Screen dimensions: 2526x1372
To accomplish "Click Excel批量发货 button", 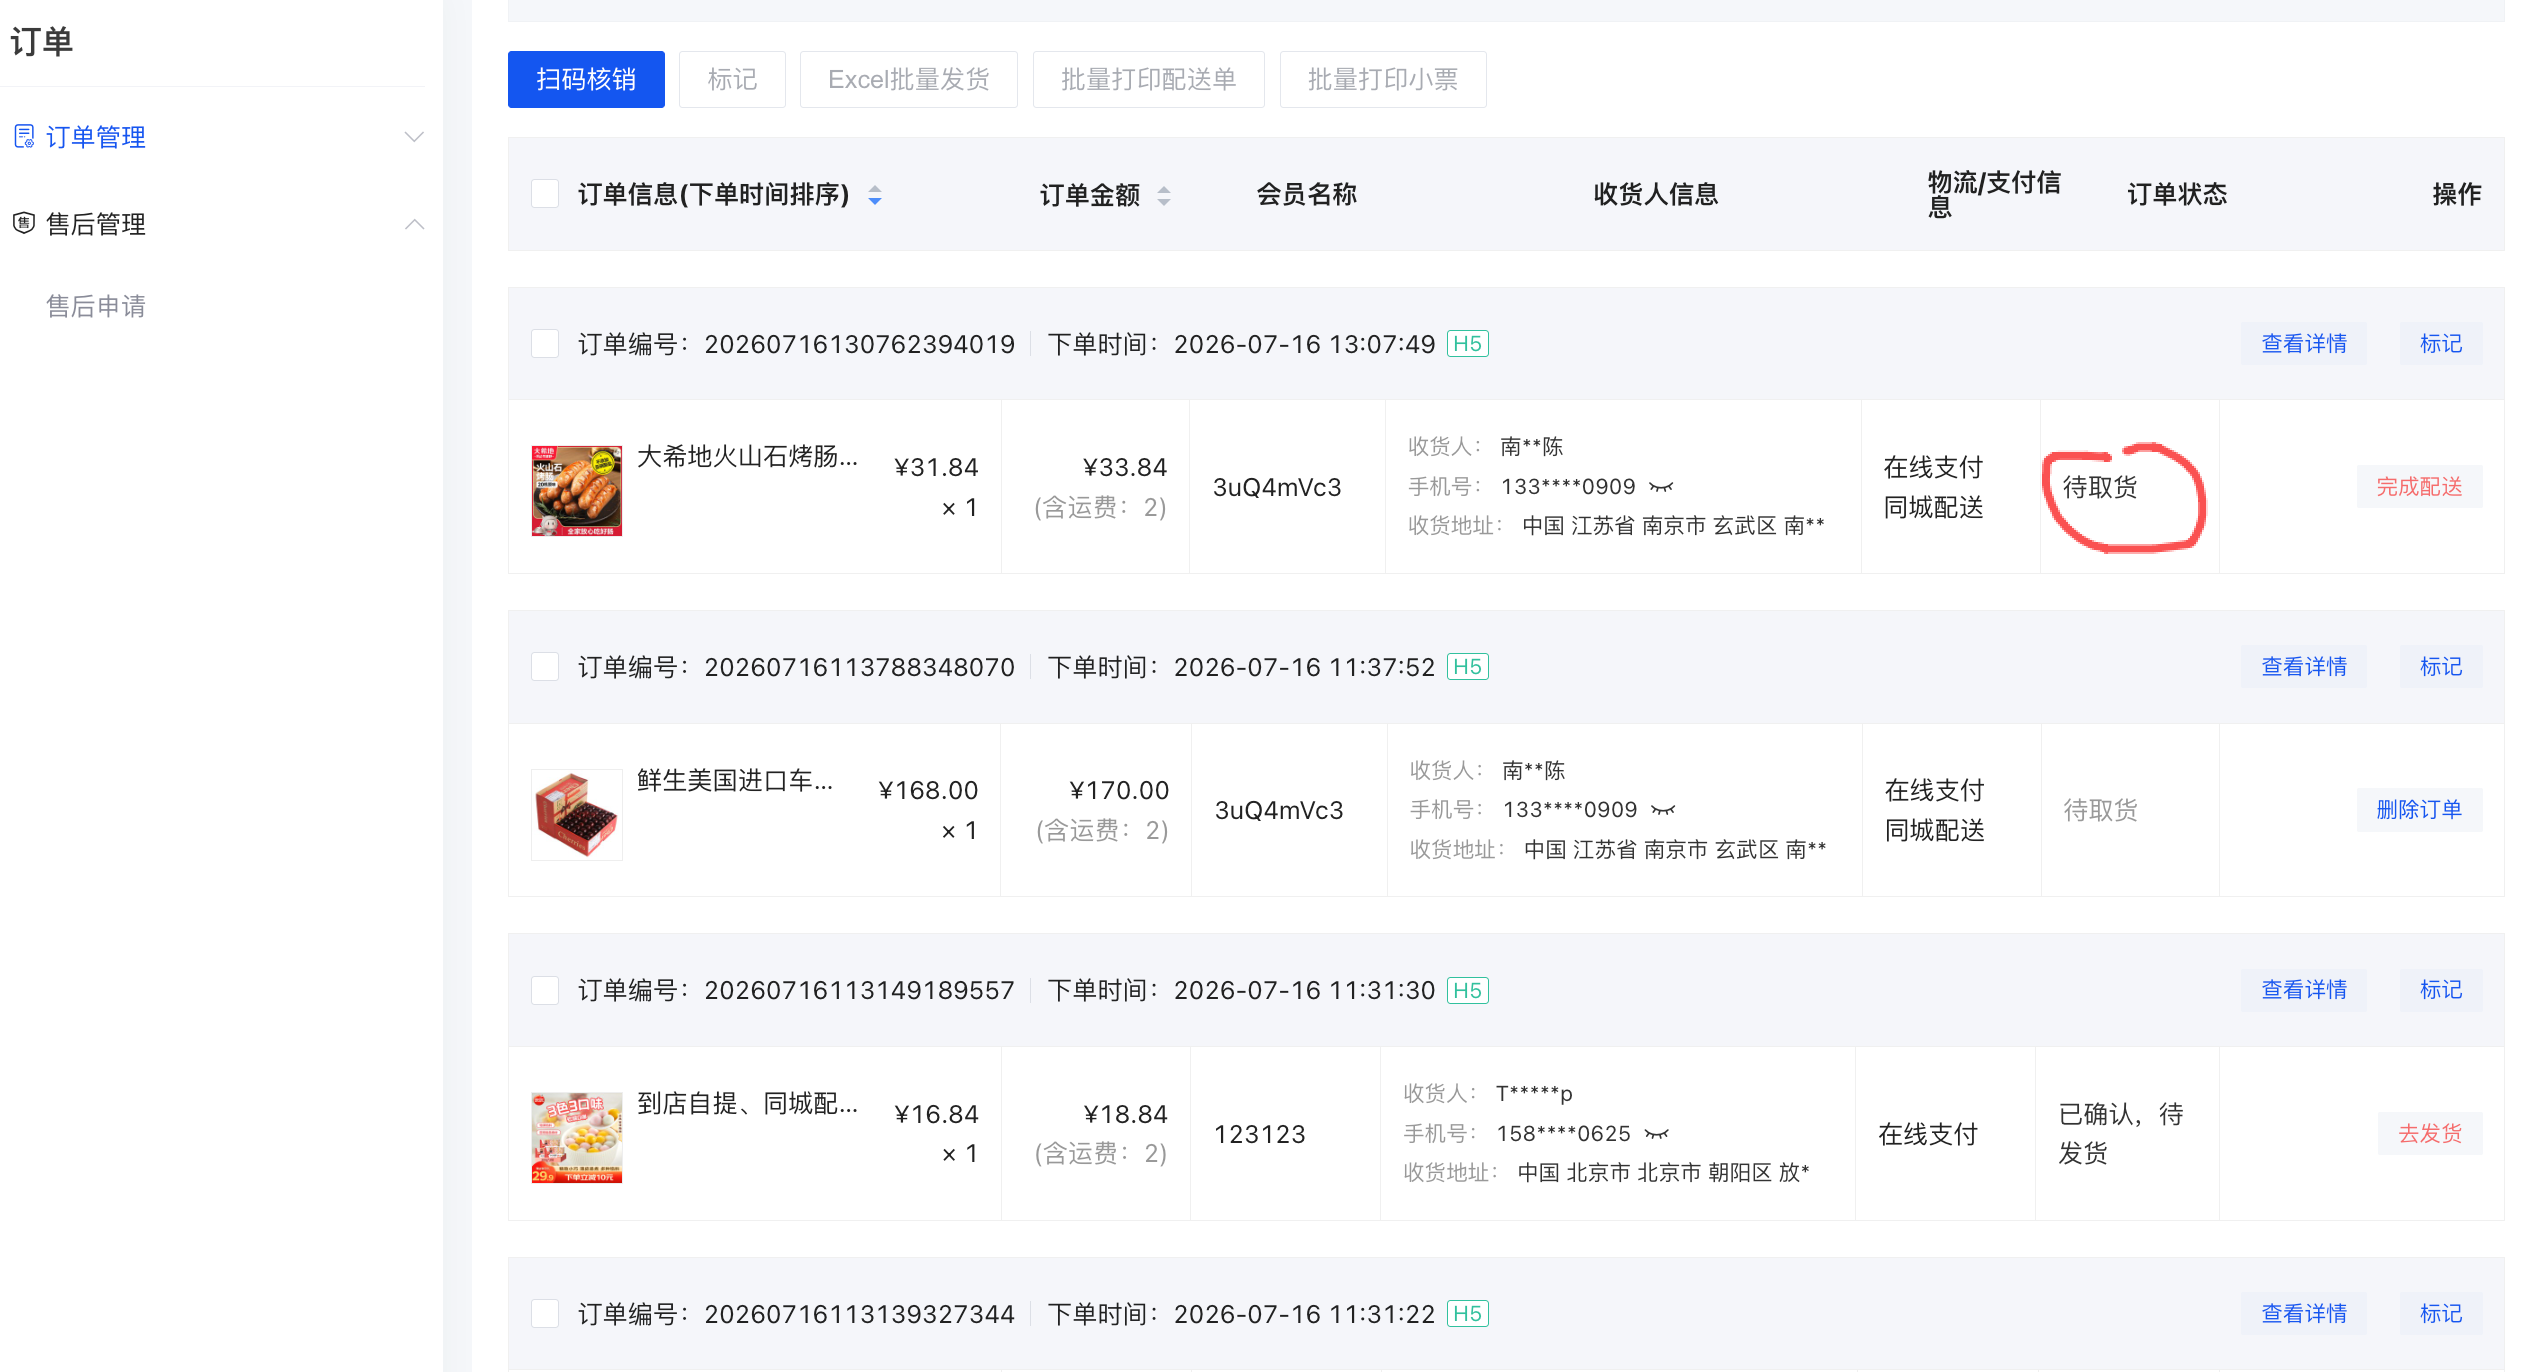I will 909,79.
